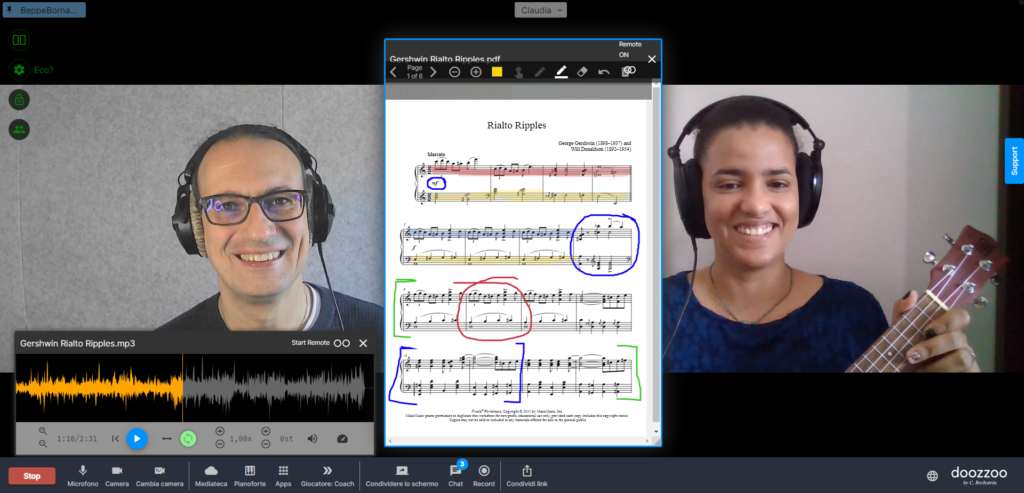
Task: Mute the Microfono
Action: (83, 474)
